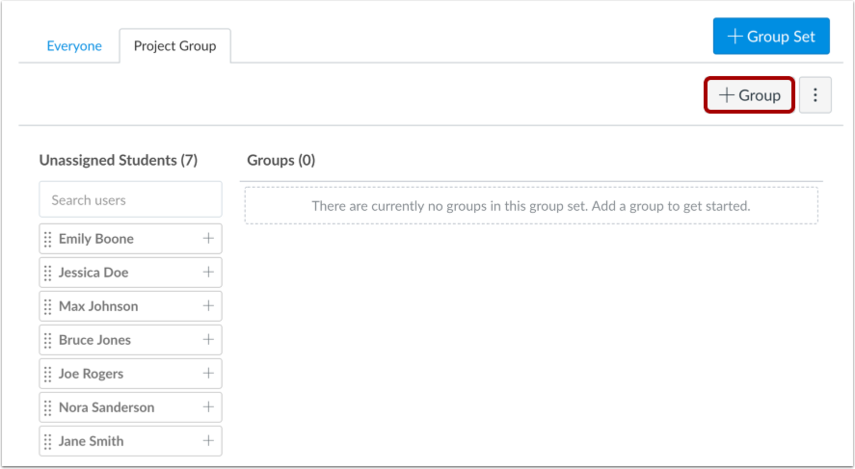The height and width of the screenshot is (469, 855).
Task: Click the plus icon beside Jessica Doe
Action: pos(208,272)
